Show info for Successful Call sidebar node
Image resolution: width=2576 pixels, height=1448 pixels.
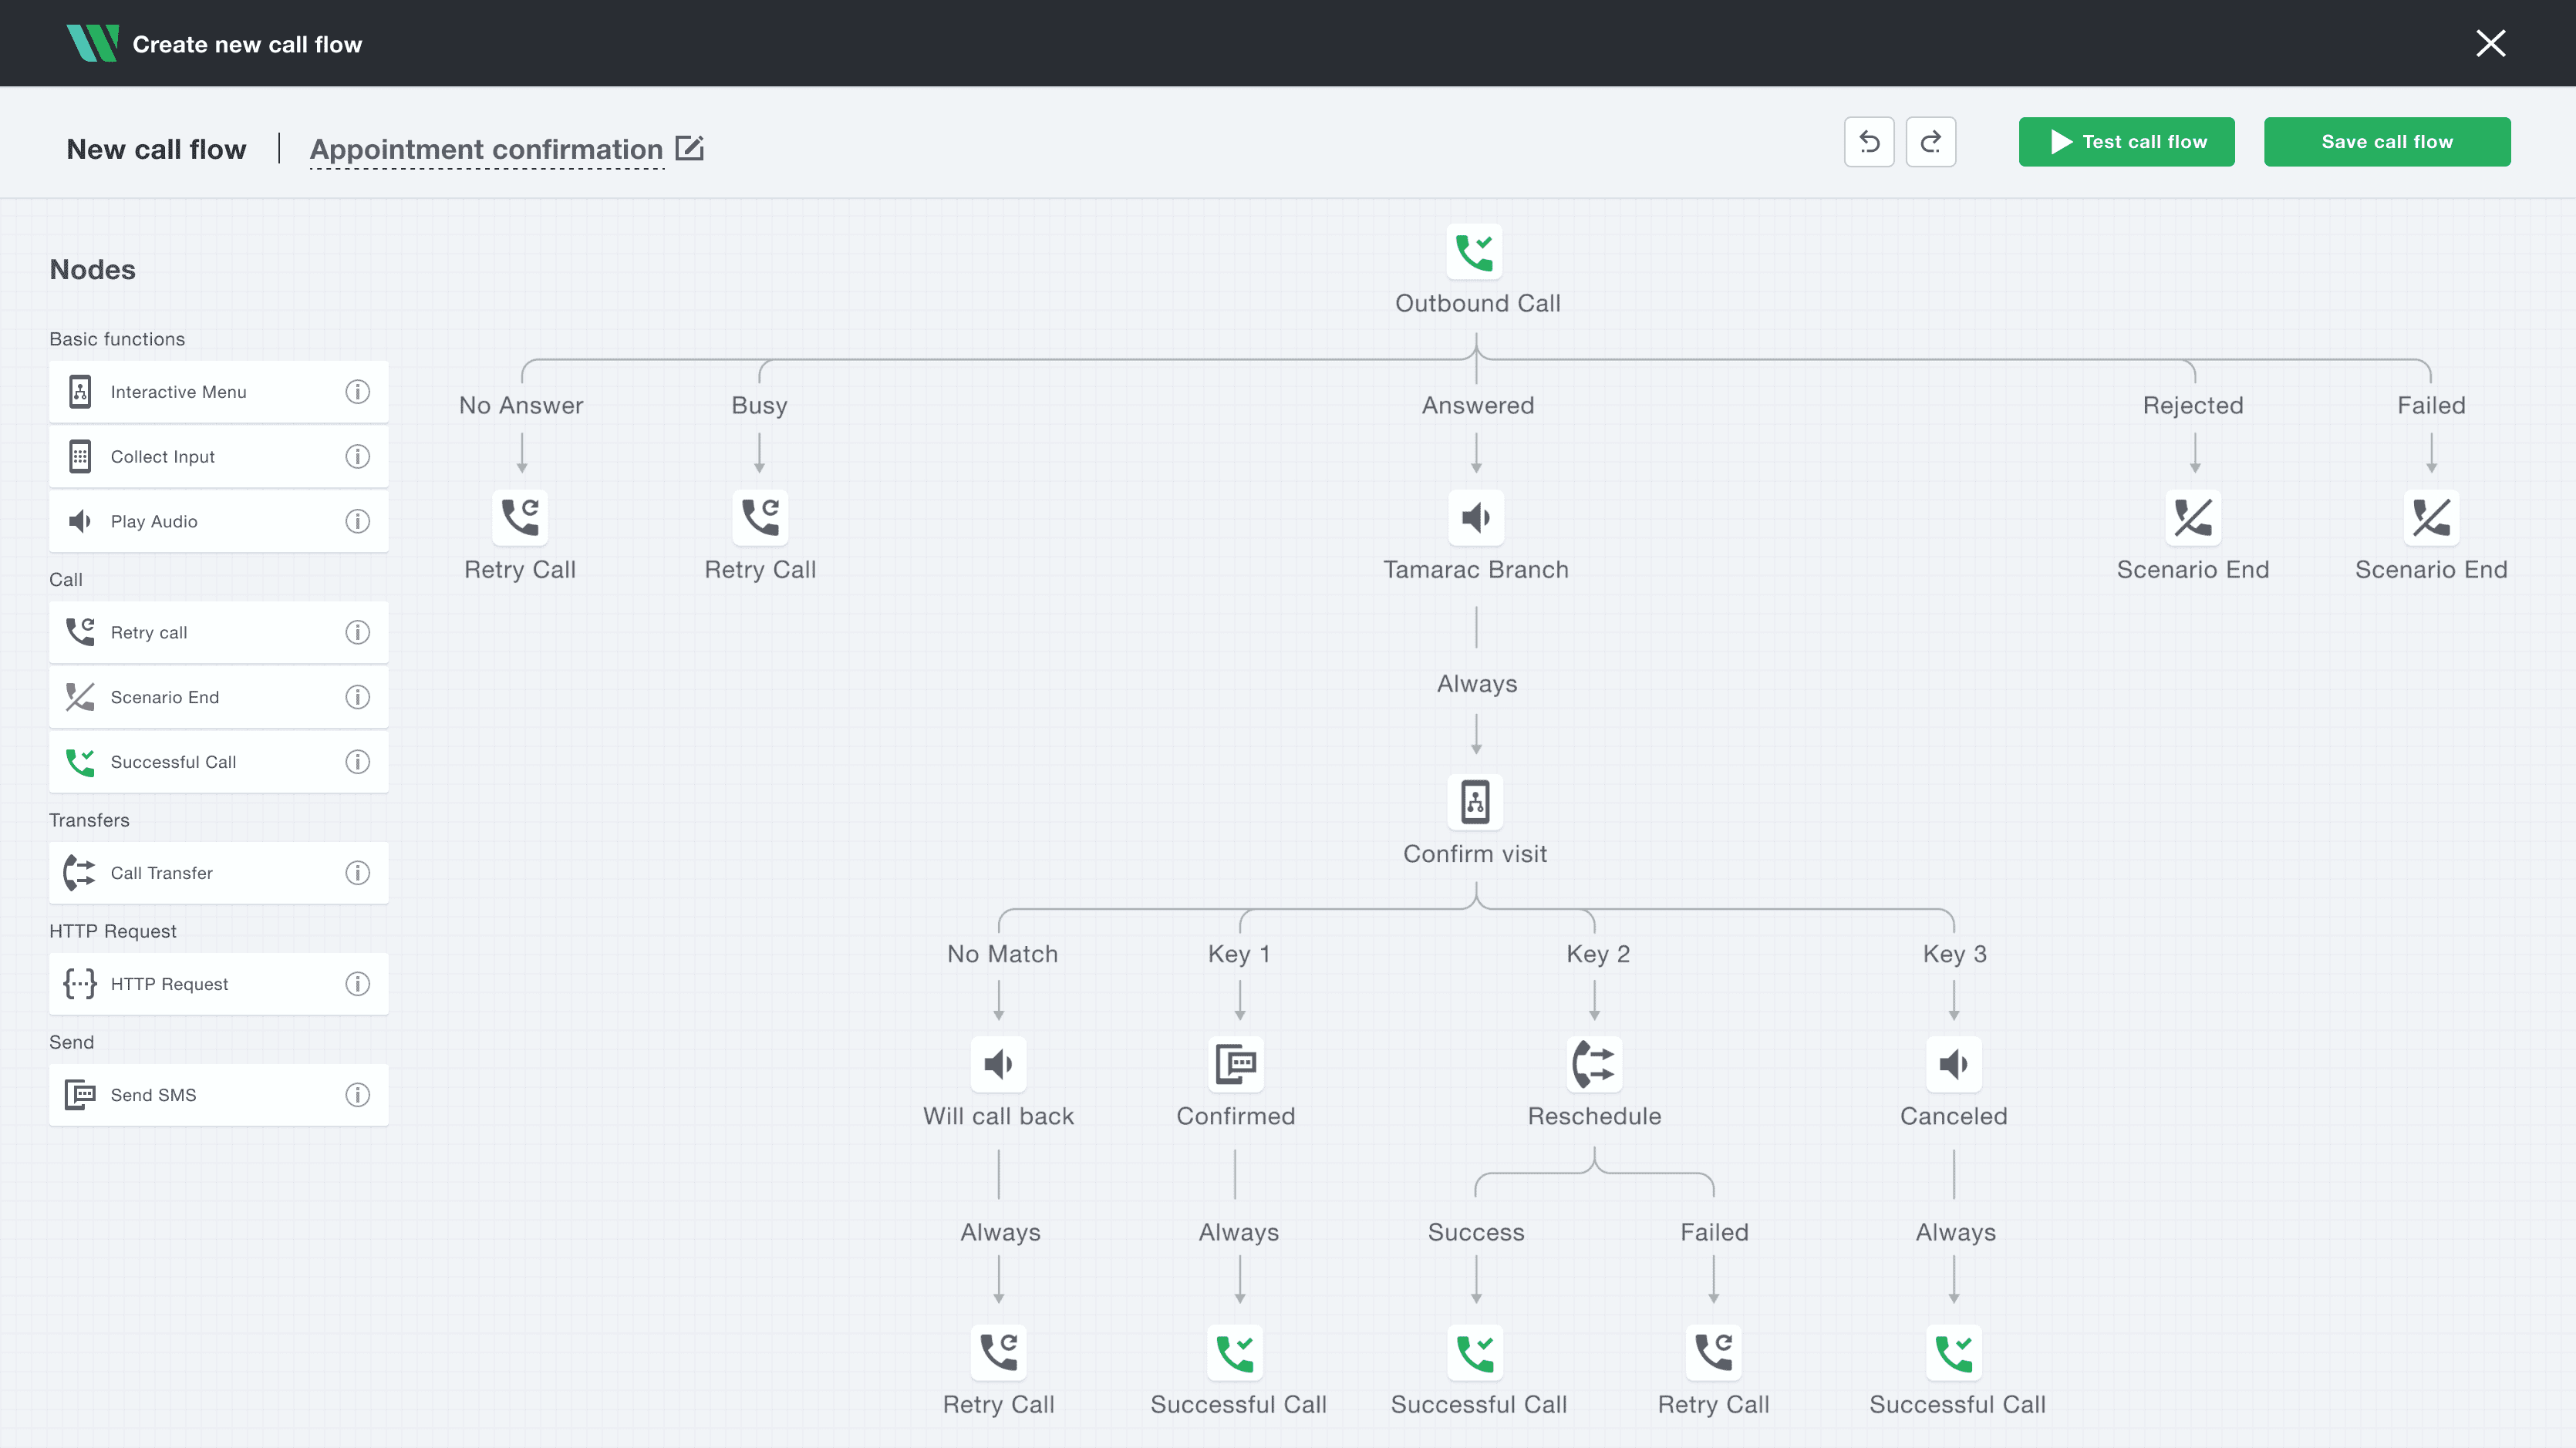click(x=357, y=762)
